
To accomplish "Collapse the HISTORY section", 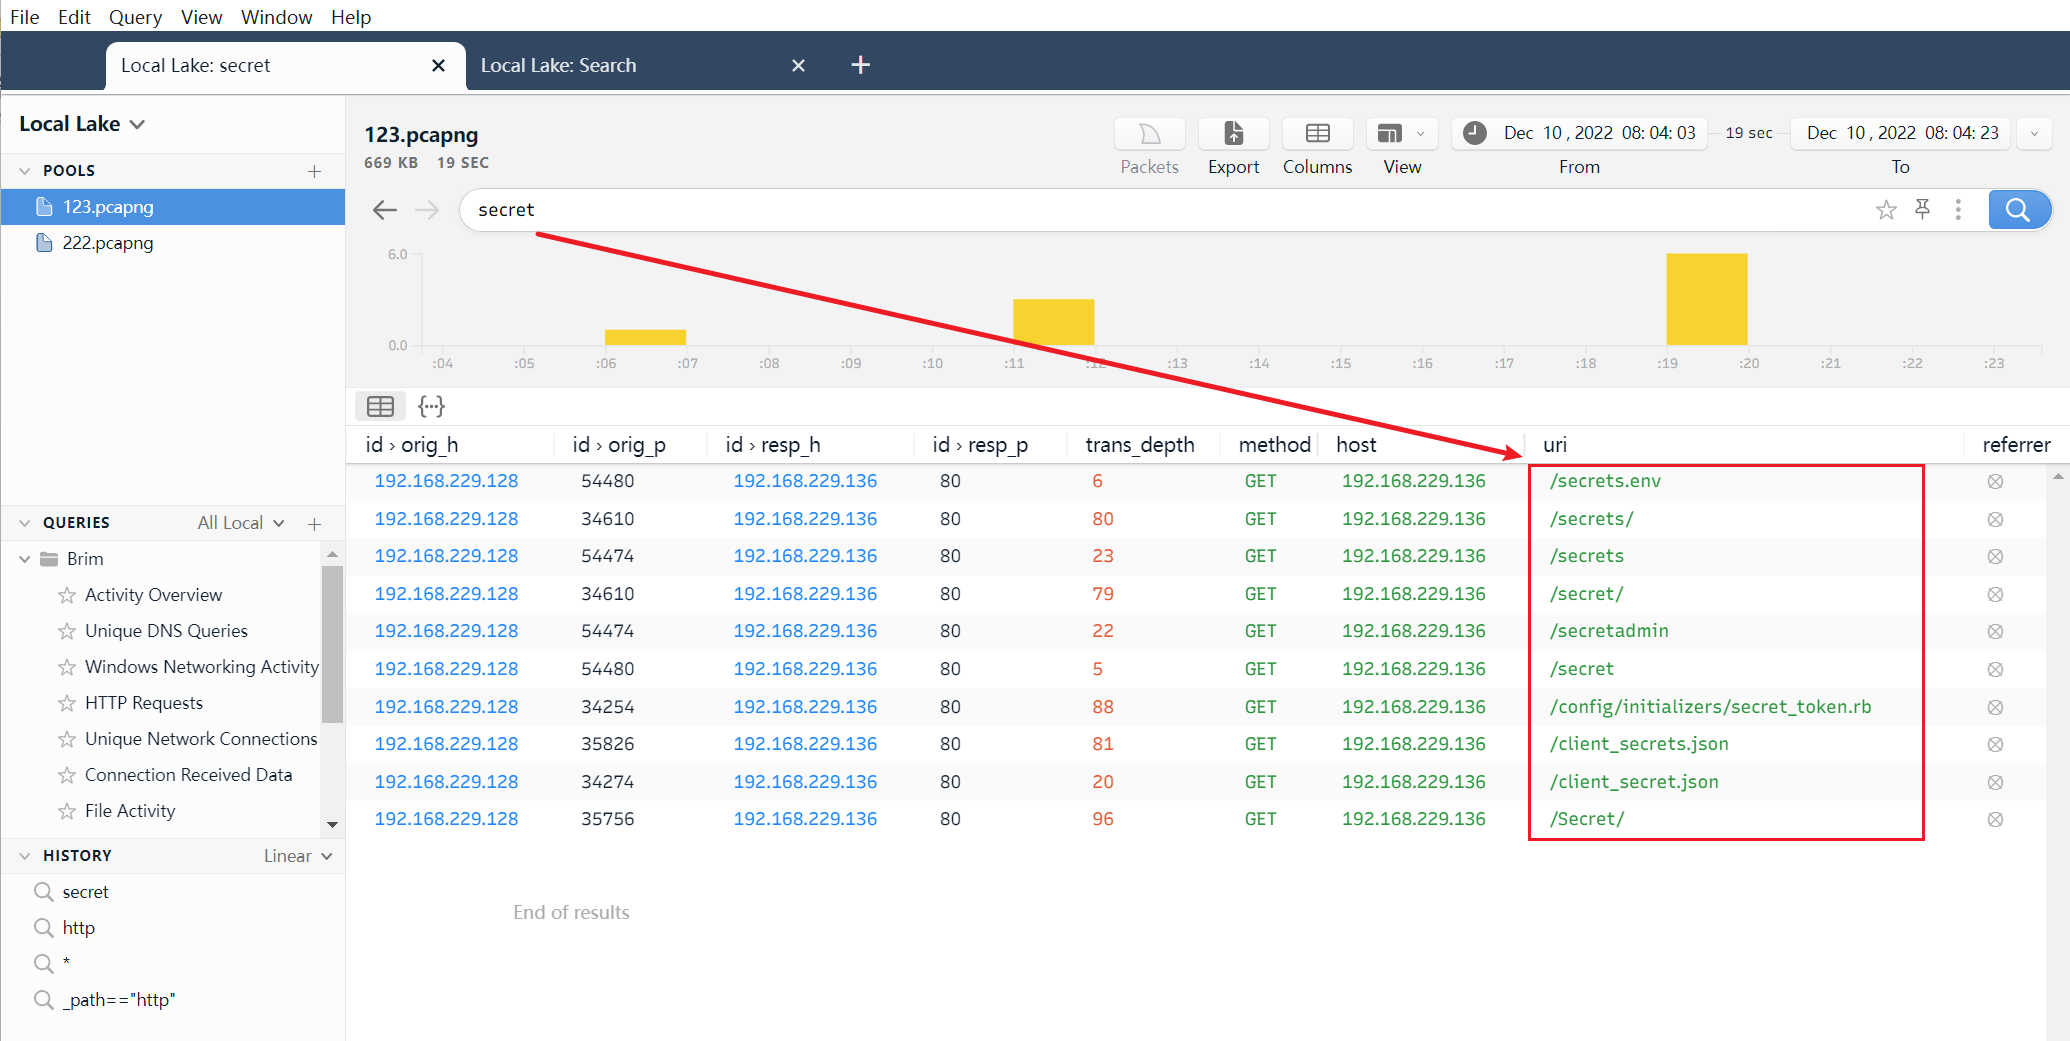I will (25, 856).
